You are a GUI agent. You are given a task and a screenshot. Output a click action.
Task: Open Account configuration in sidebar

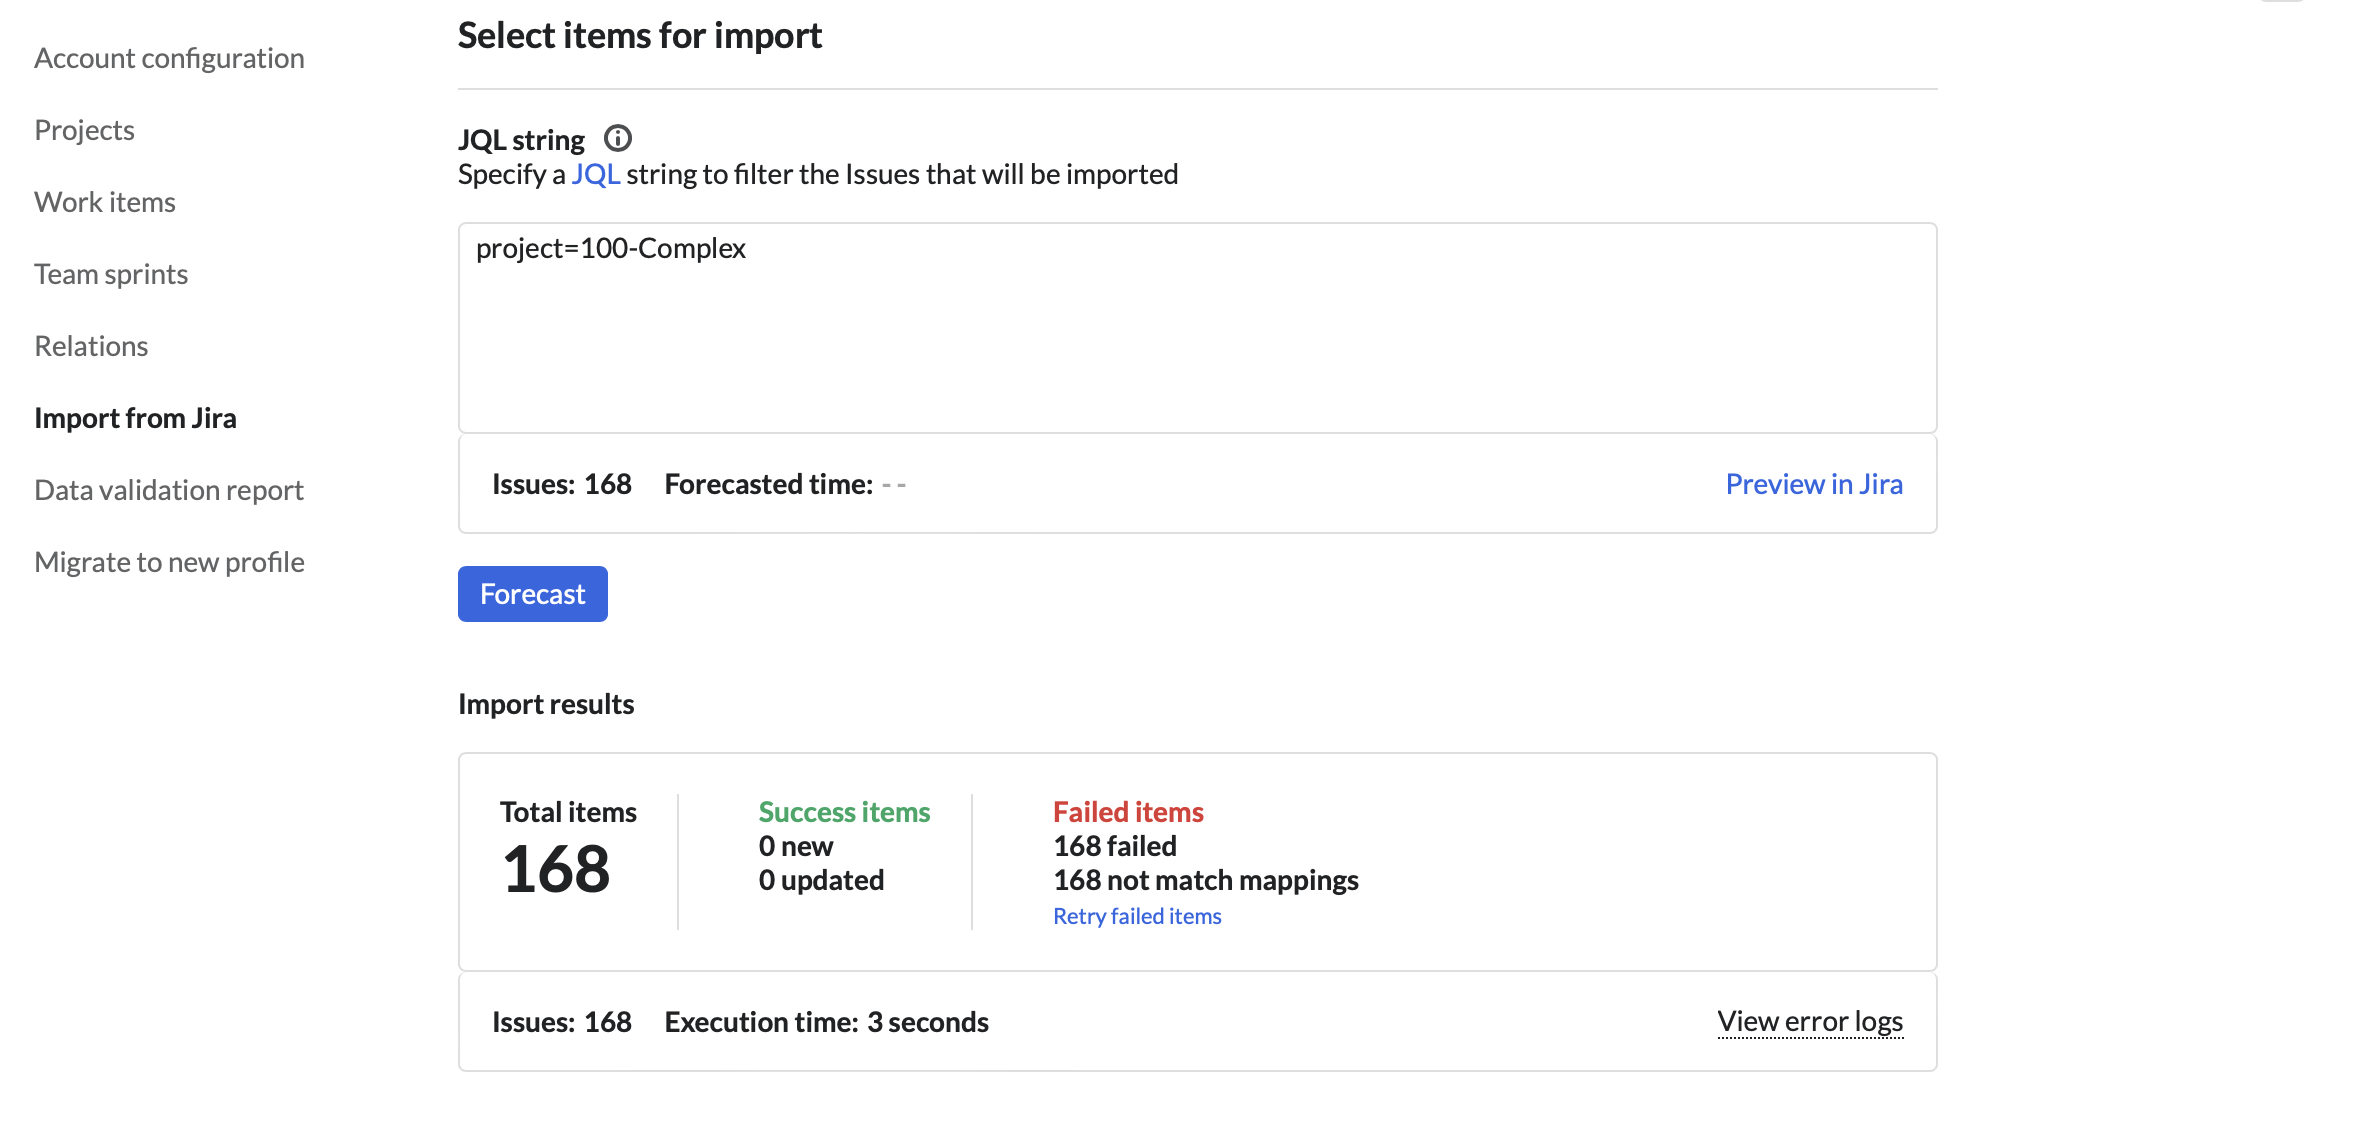(x=169, y=58)
